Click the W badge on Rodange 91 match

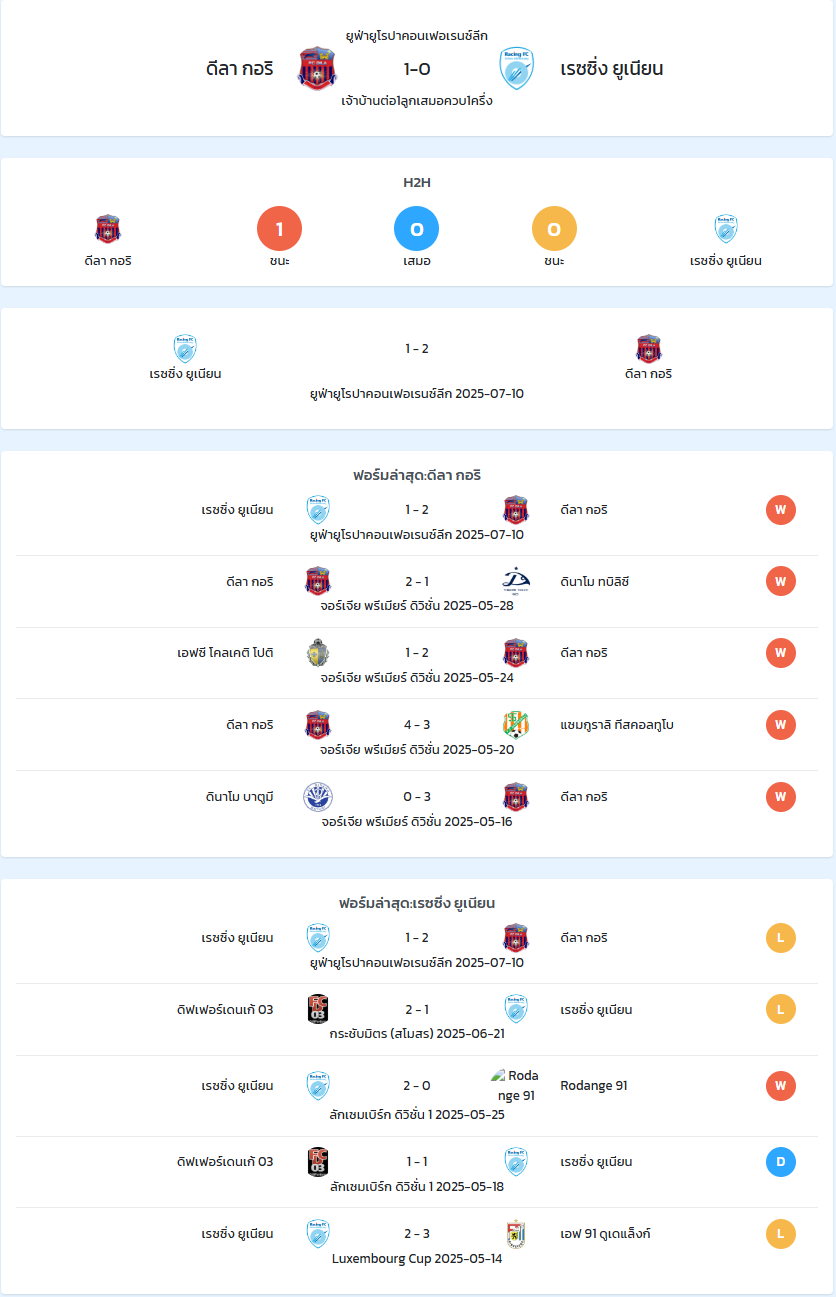(781, 1086)
